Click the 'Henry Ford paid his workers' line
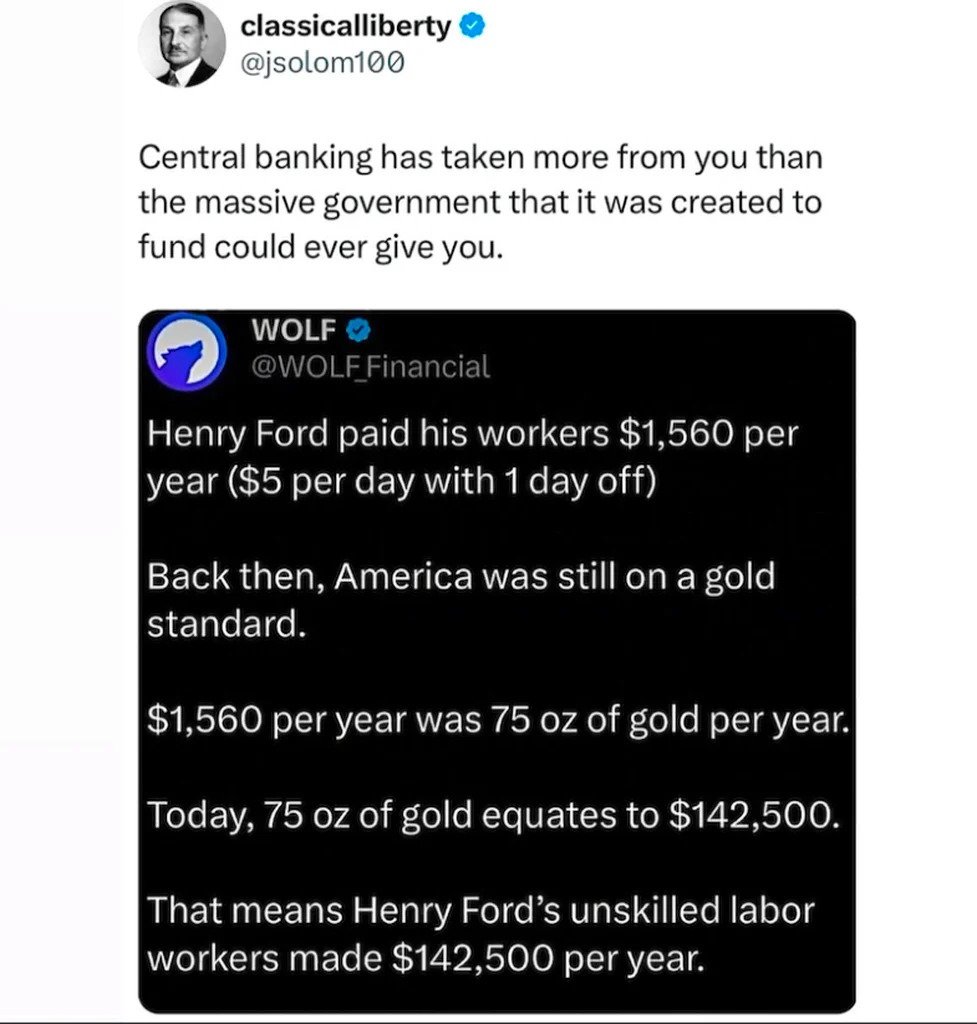Viewport: 977px width, 1024px height. click(x=380, y=435)
